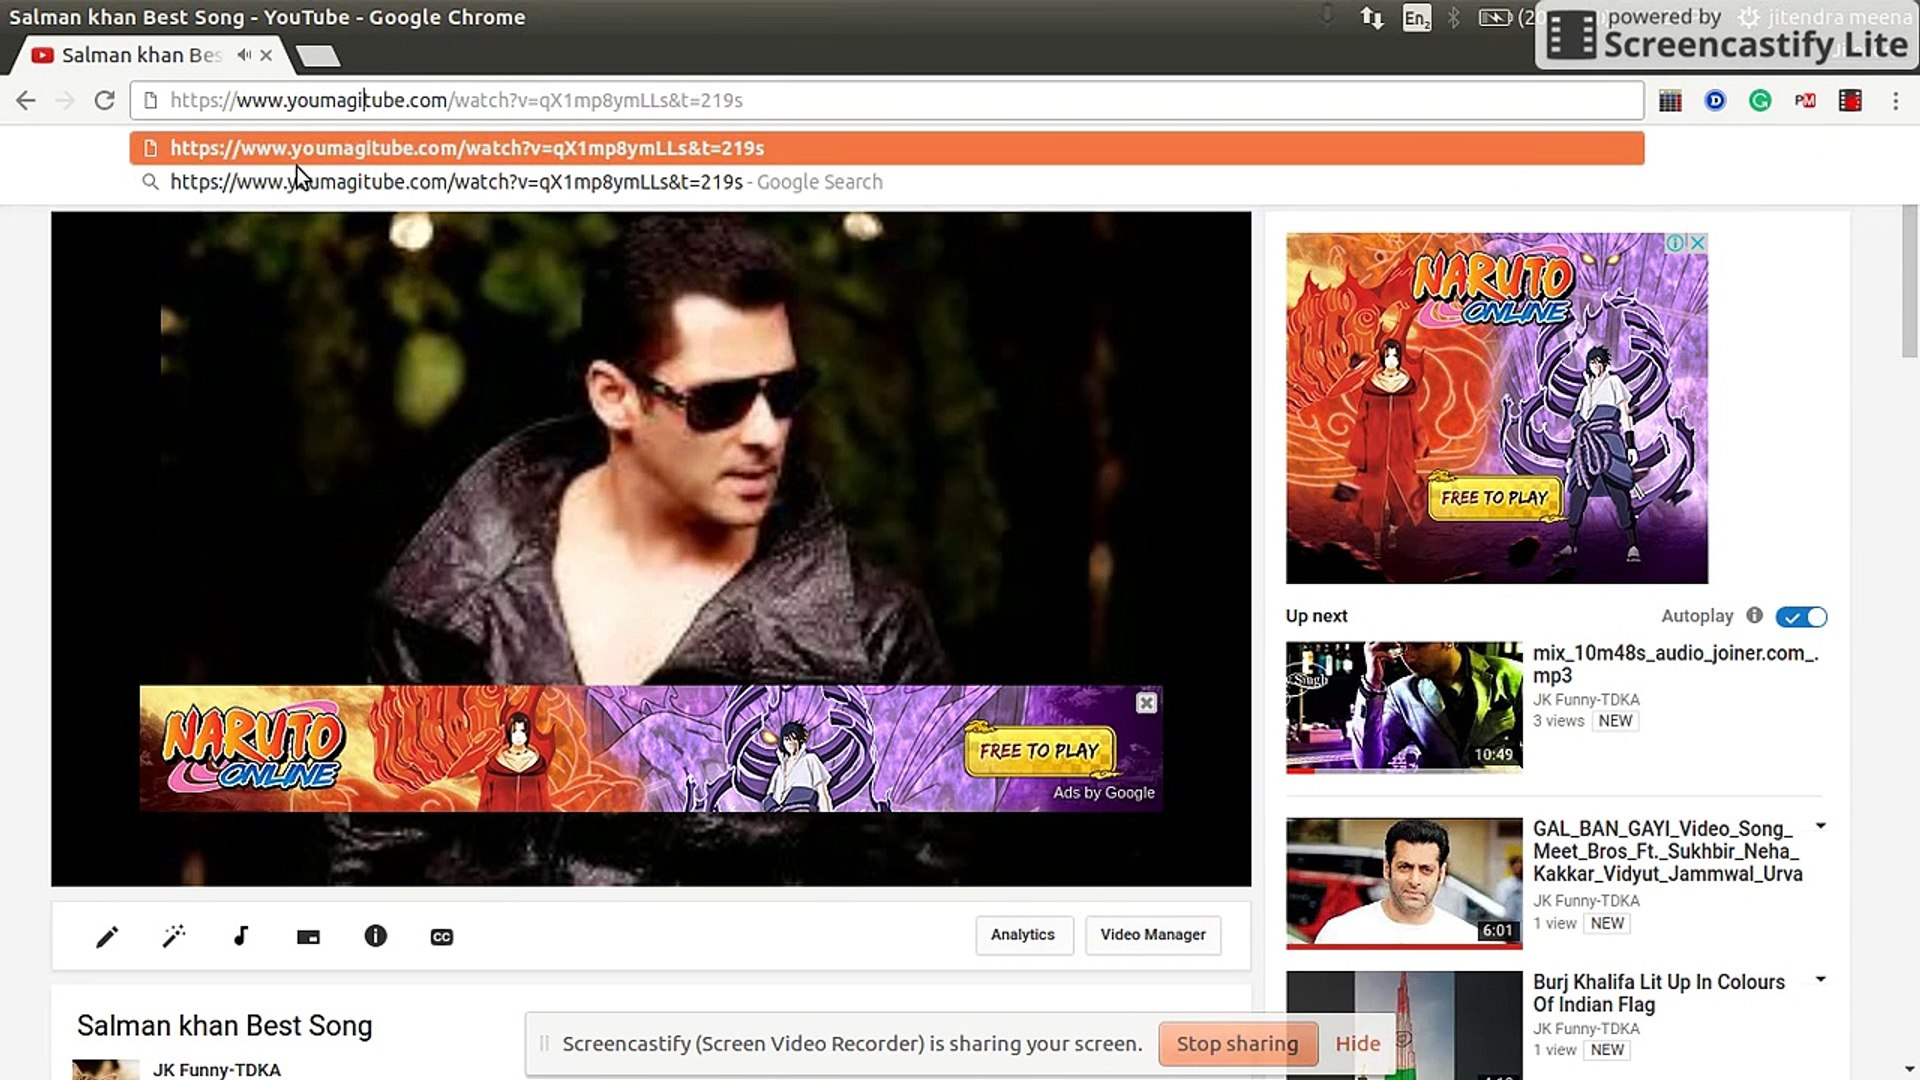Image resolution: width=1920 pixels, height=1080 pixels.
Task: Open Video Manager
Action: [x=1152, y=934]
